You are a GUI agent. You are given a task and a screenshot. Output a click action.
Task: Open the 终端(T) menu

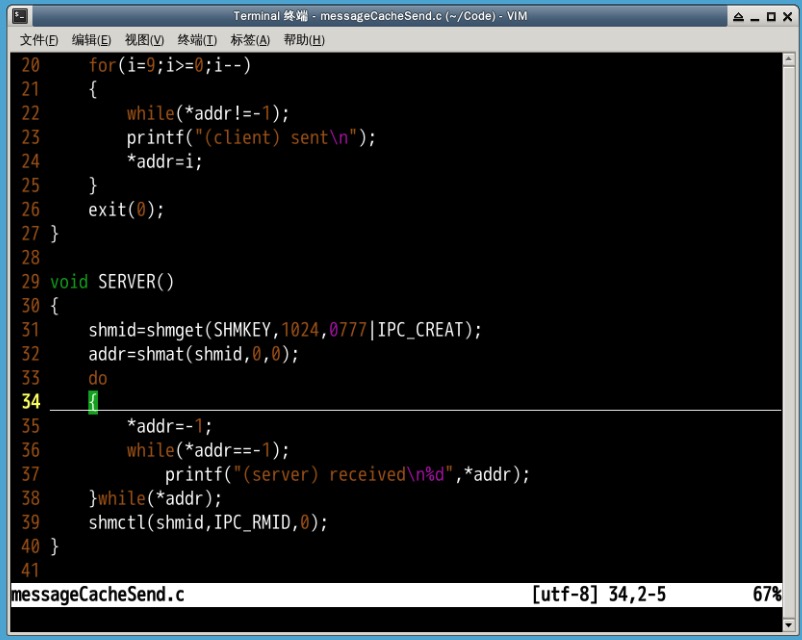click(x=197, y=40)
